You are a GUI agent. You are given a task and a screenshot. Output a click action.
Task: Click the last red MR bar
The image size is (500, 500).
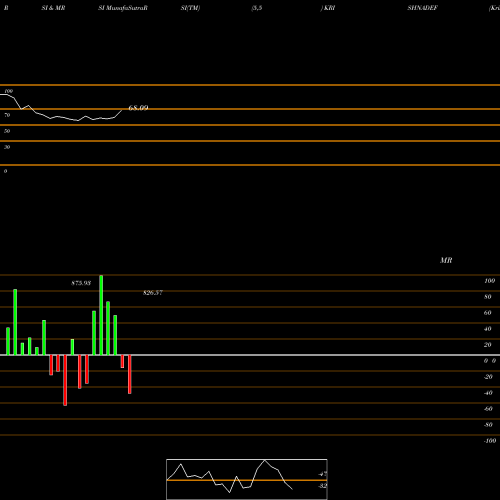tap(130, 374)
